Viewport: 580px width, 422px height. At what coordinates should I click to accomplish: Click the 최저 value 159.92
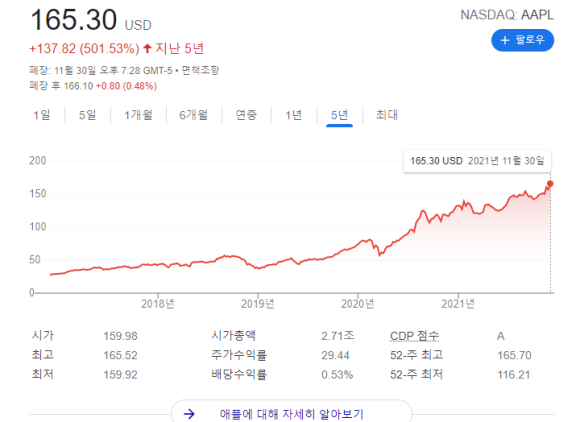tap(120, 375)
